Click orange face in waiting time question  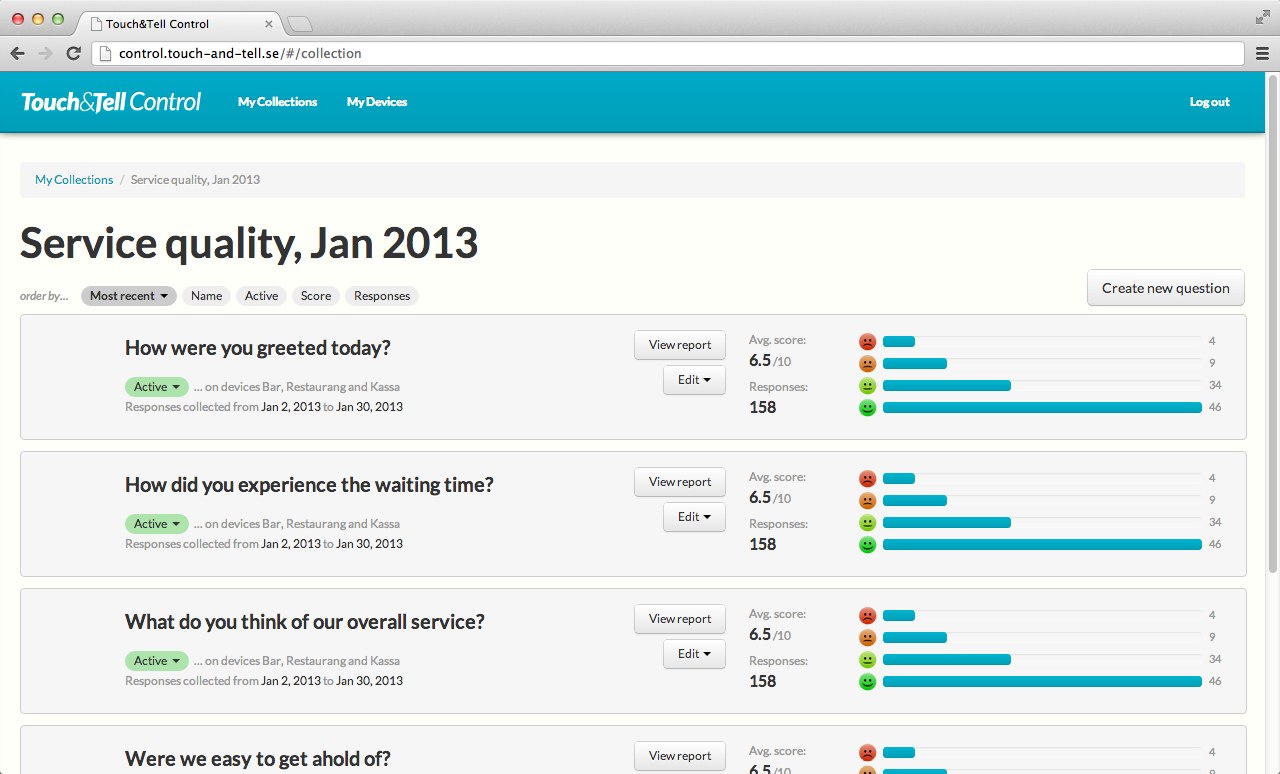tap(867, 500)
